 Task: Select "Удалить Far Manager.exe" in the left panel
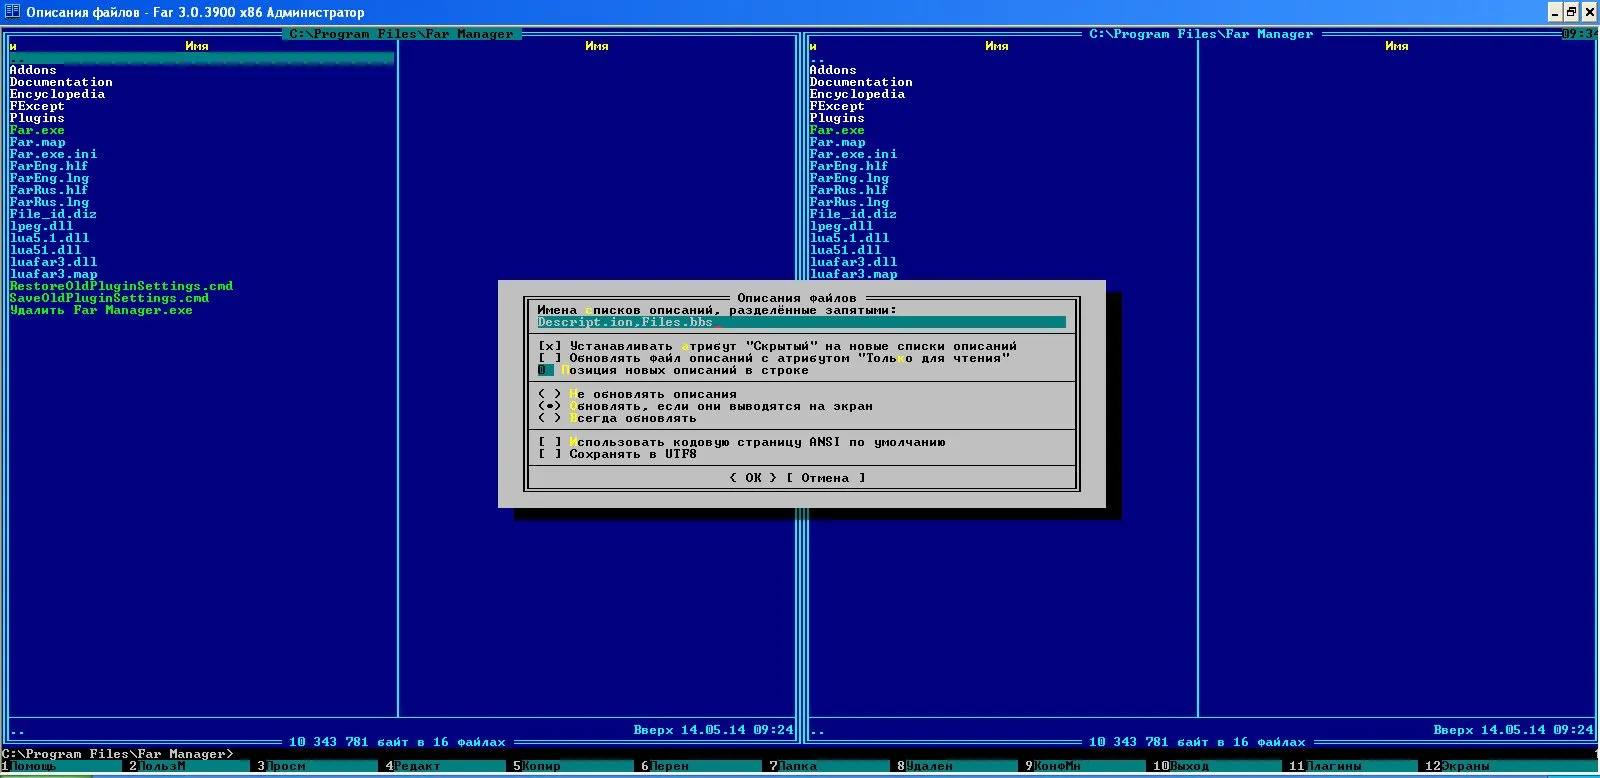(x=101, y=310)
